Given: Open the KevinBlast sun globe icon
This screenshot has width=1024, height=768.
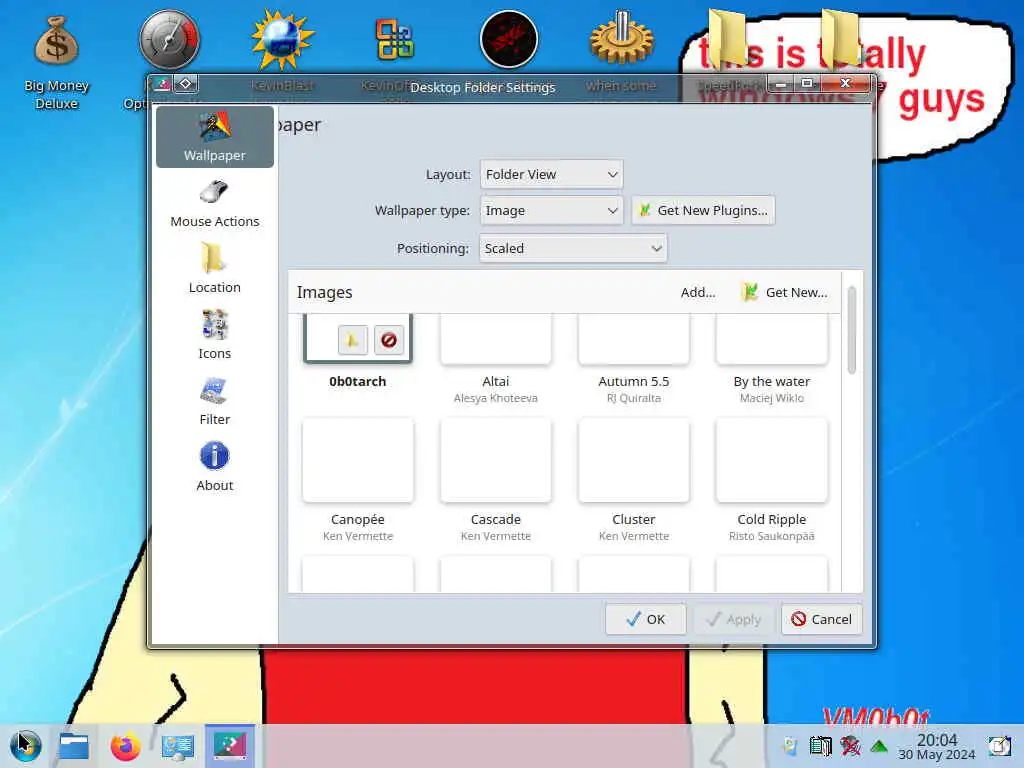Looking at the screenshot, I should tap(282, 40).
